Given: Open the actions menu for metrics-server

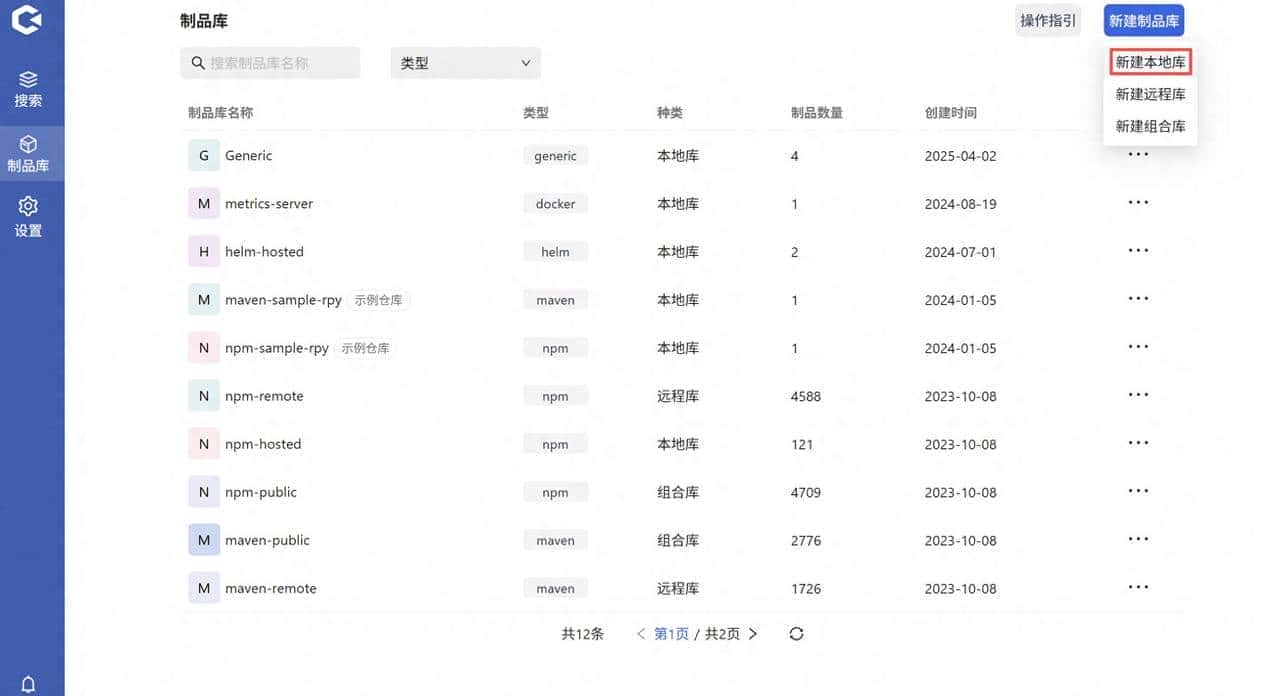Looking at the screenshot, I should (1138, 203).
